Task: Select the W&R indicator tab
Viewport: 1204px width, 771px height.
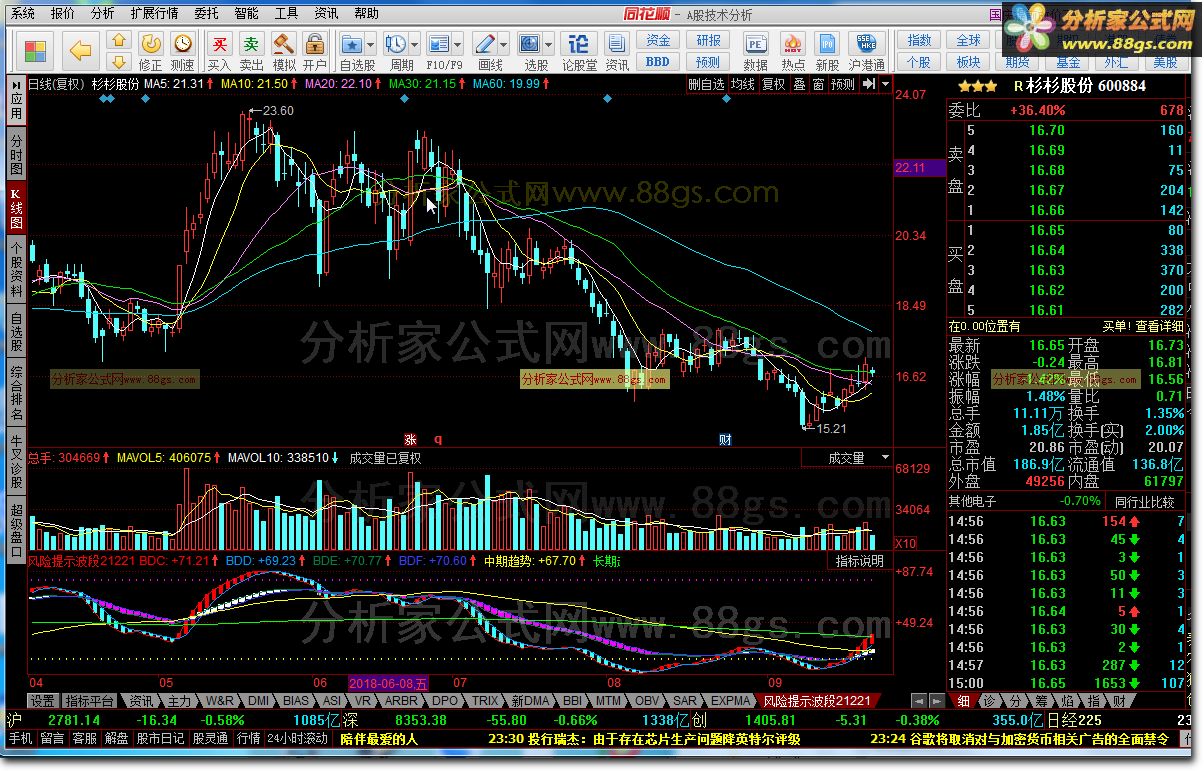Action: (218, 701)
